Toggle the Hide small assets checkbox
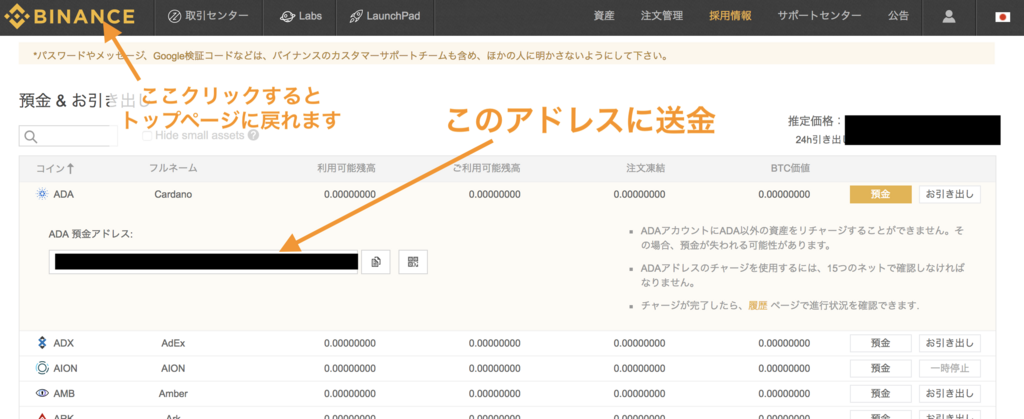Screen dimensions: 1024x419 147,136
